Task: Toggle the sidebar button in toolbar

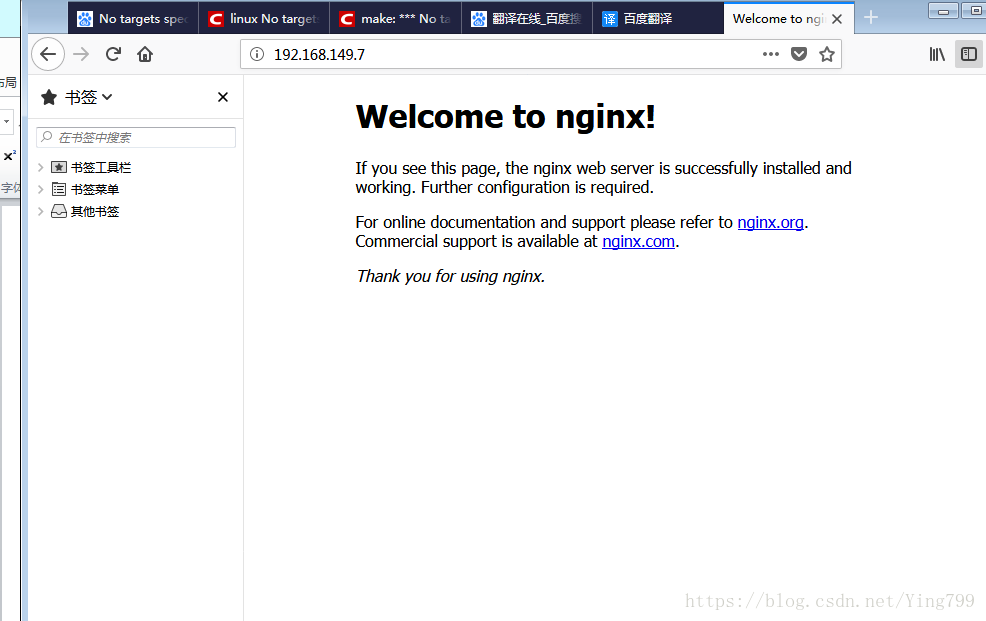Action: coord(969,55)
